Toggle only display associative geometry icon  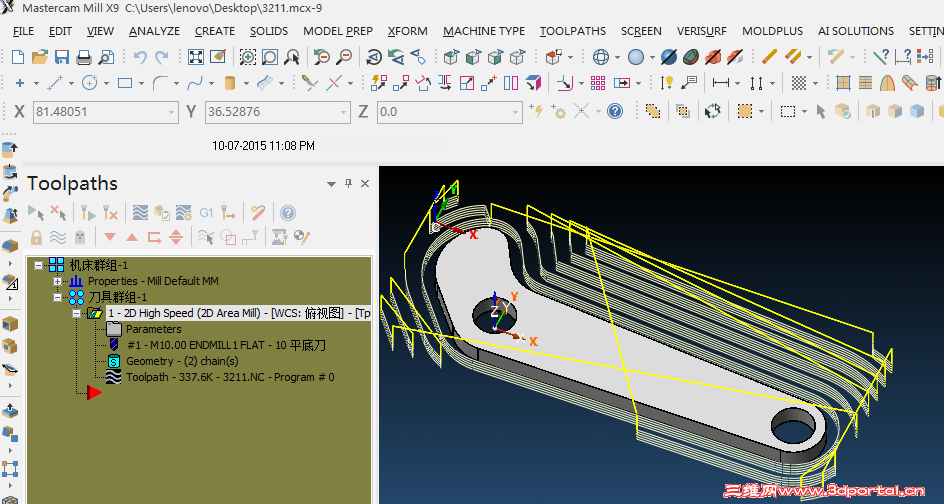tap(228, 237)
